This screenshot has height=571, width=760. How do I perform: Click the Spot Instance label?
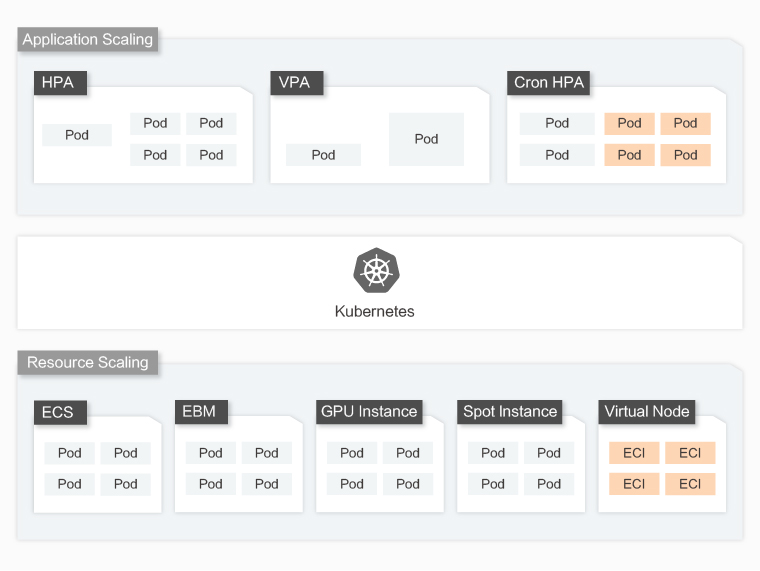510,411
